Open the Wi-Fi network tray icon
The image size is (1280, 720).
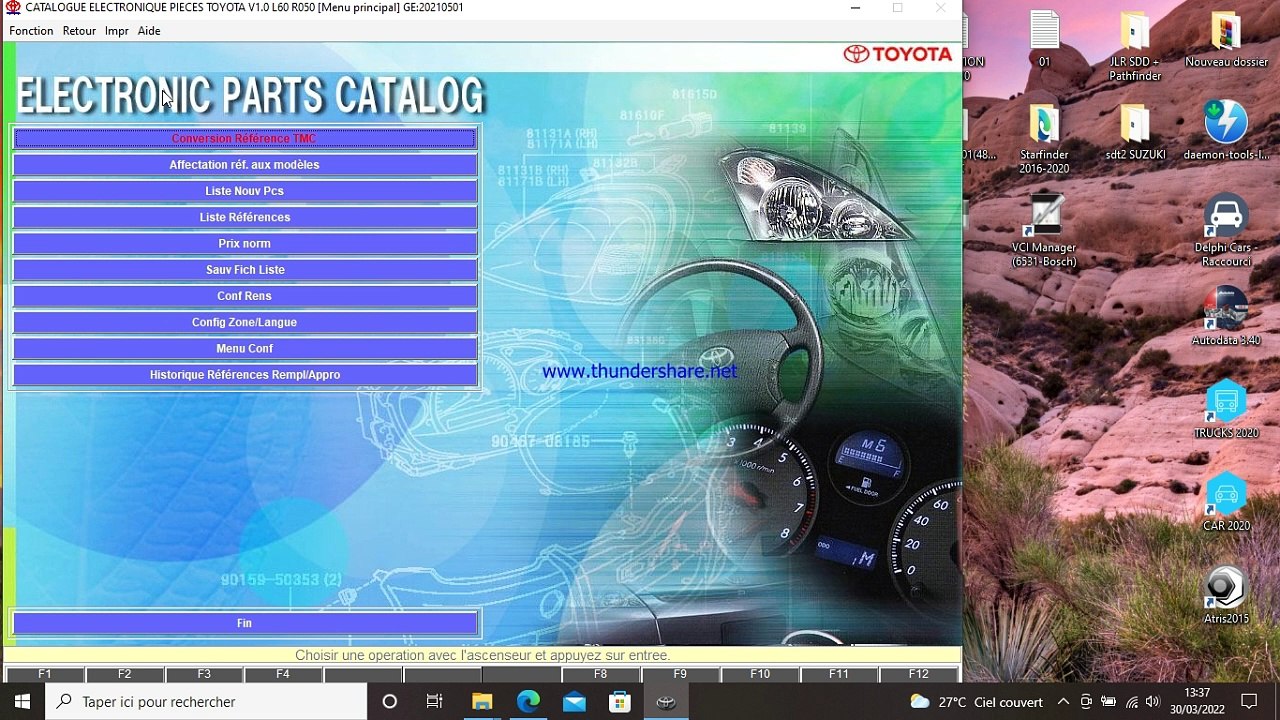[x=1131, y=702]
